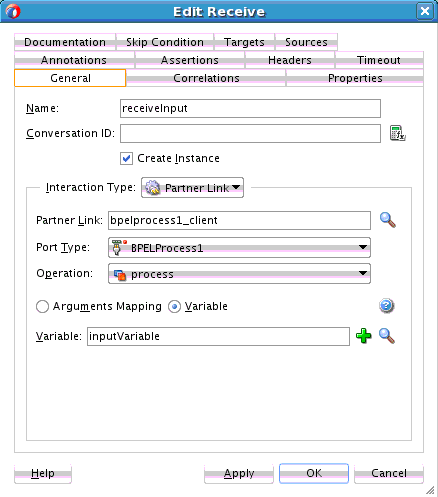This screenshot has height=497, width=438.
Task: Select the General tab
Action: pos(70,78)
